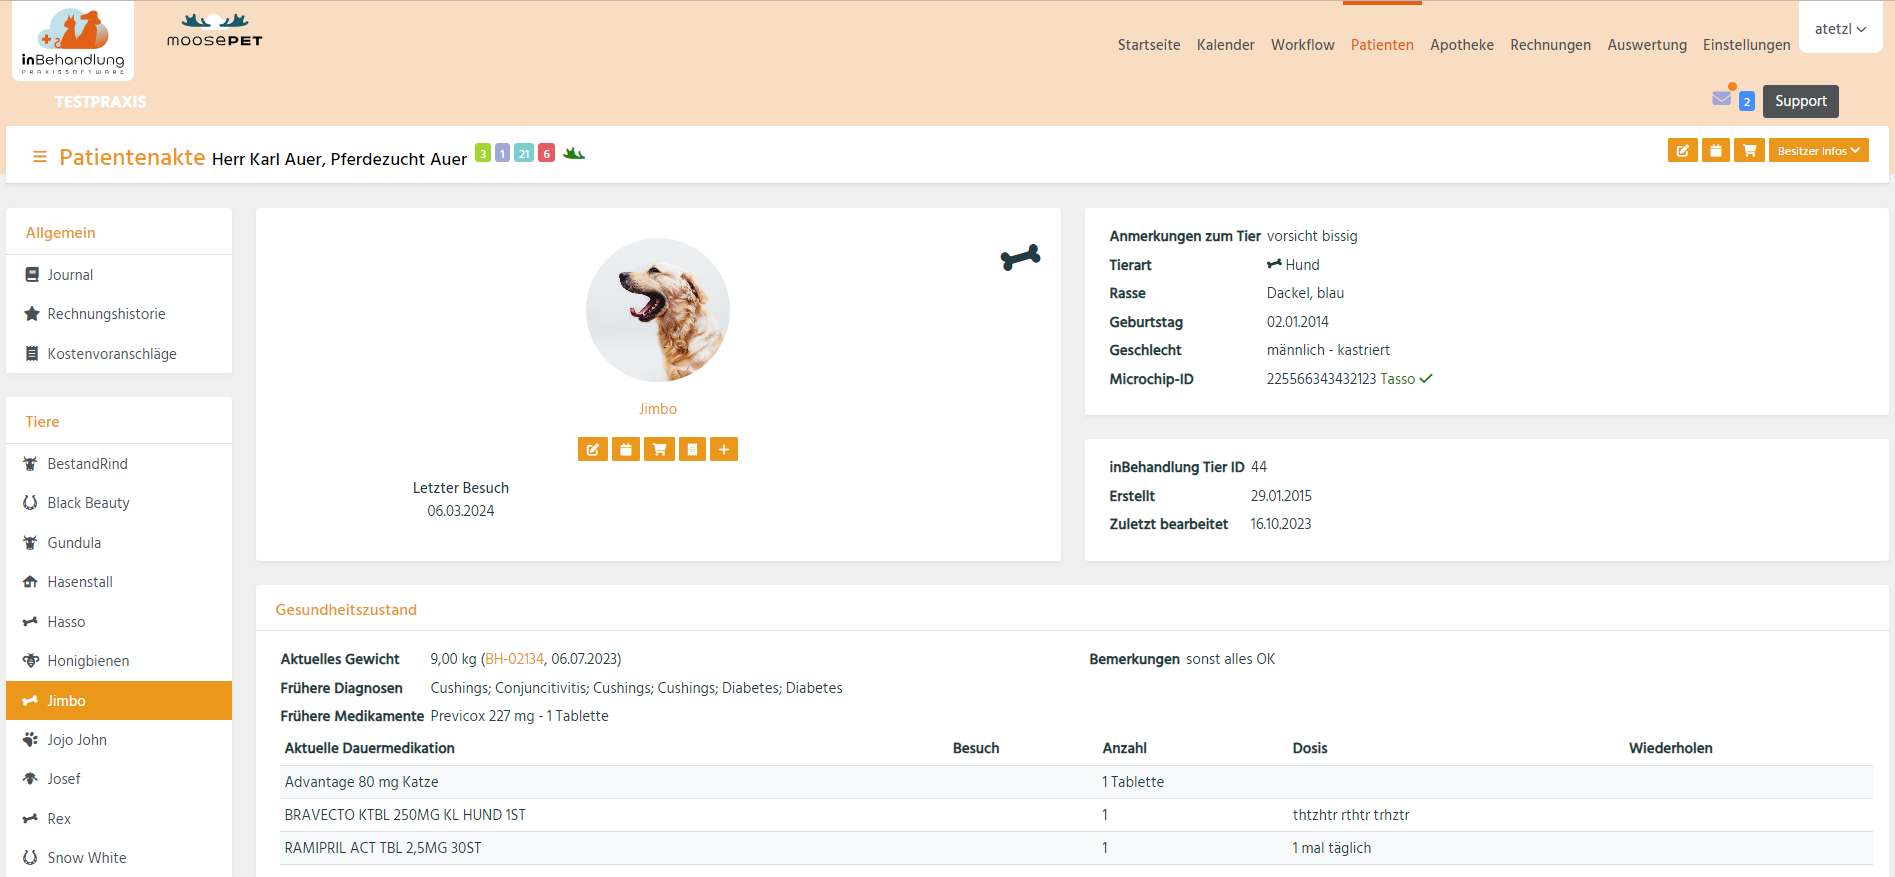Edit Jimbo using pencil icon below photo
This screenshot has width=1895, height=877.
click(x=593, y=449)
